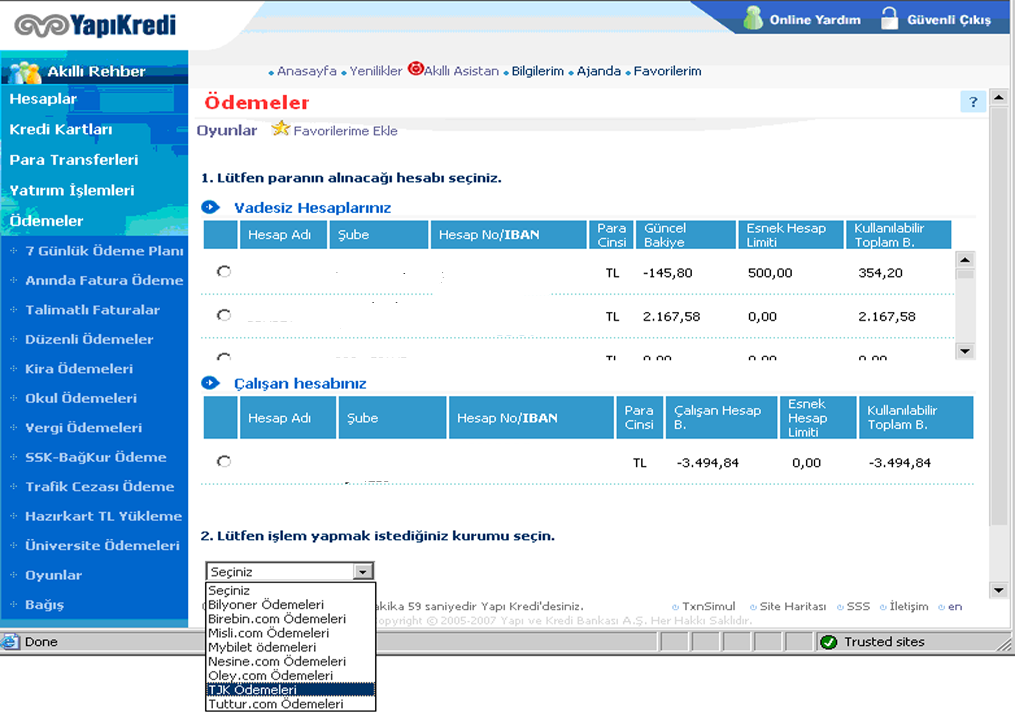The height and width of the screenshot is (716, 1015).
Task: Open Üniversite Ödemeleri
Action: point(102,546)
